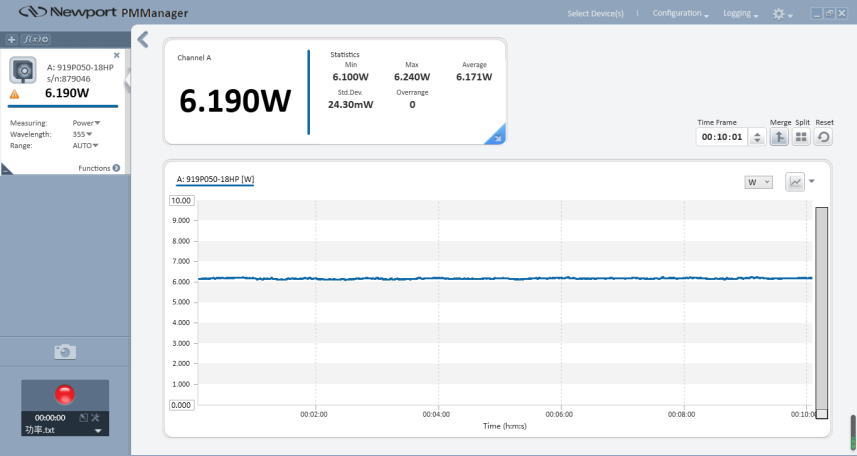The image size is (857, 456).
Task: Open log settings wrench icon
Action: pos(96,417)
